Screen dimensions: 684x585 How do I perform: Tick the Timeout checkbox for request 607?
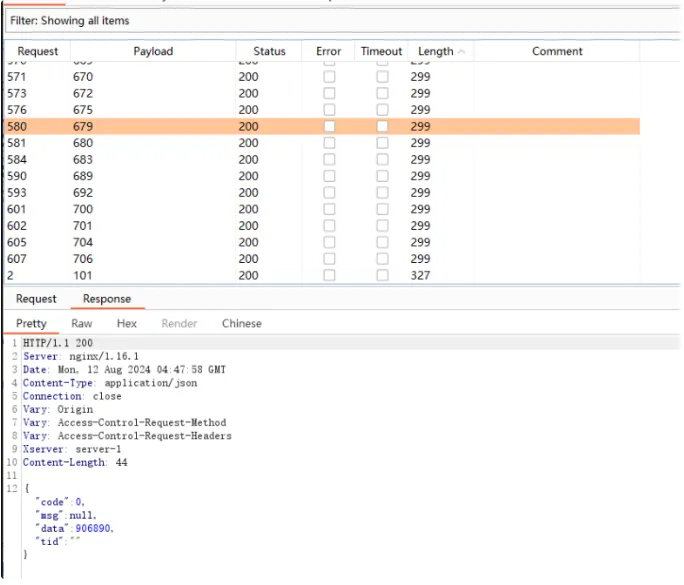382,259
